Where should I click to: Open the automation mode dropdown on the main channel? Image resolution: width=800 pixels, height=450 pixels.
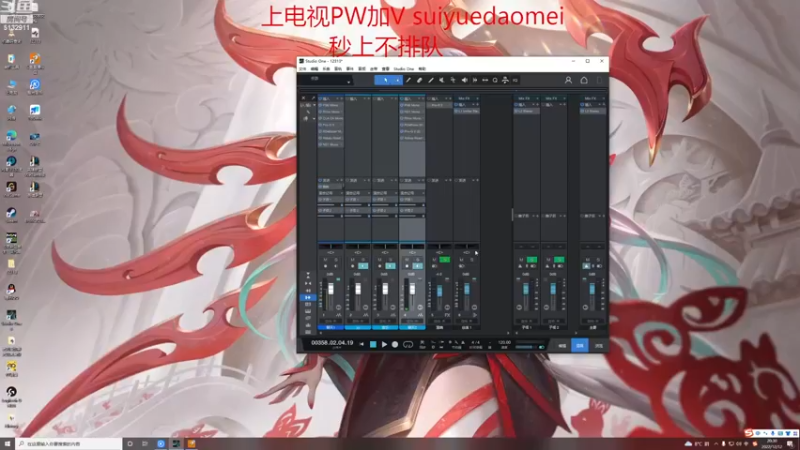pos(592,321)
